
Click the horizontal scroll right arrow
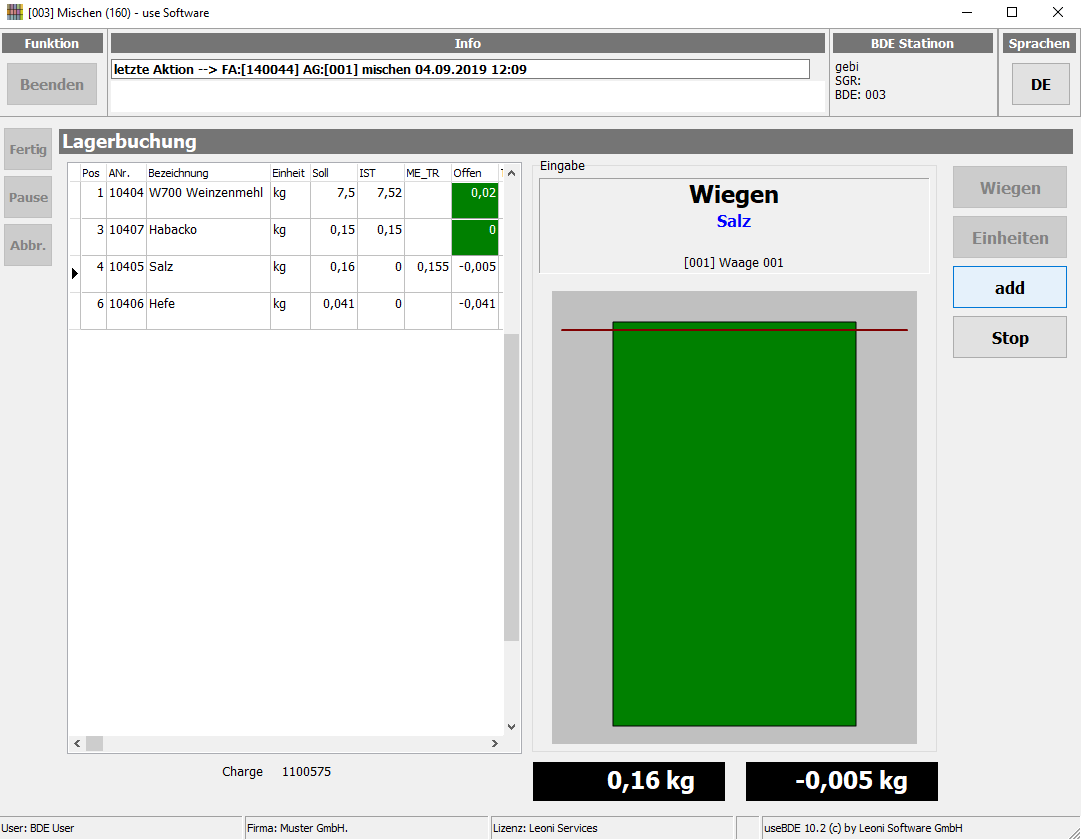tap(494, 743)
